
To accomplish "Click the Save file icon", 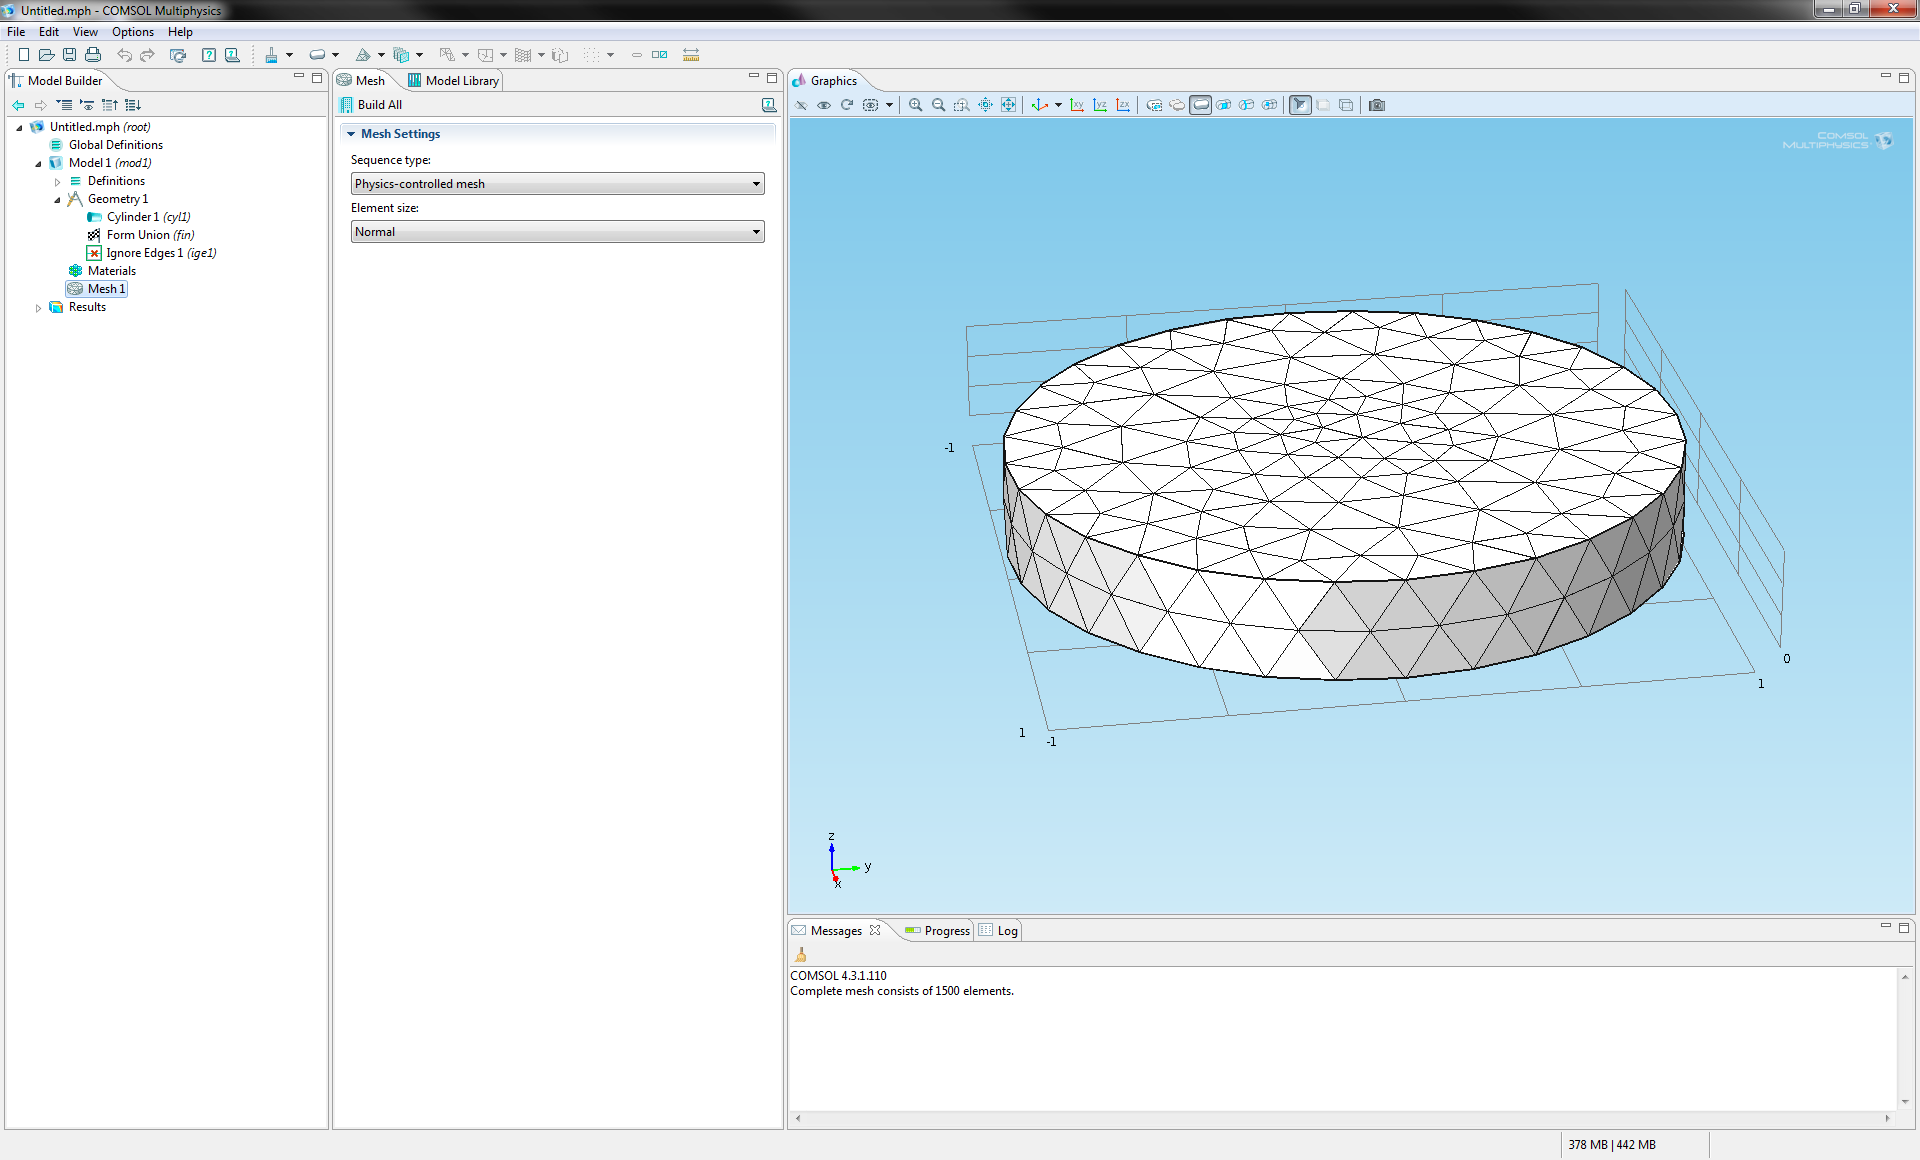I will (x=69, y=55).
